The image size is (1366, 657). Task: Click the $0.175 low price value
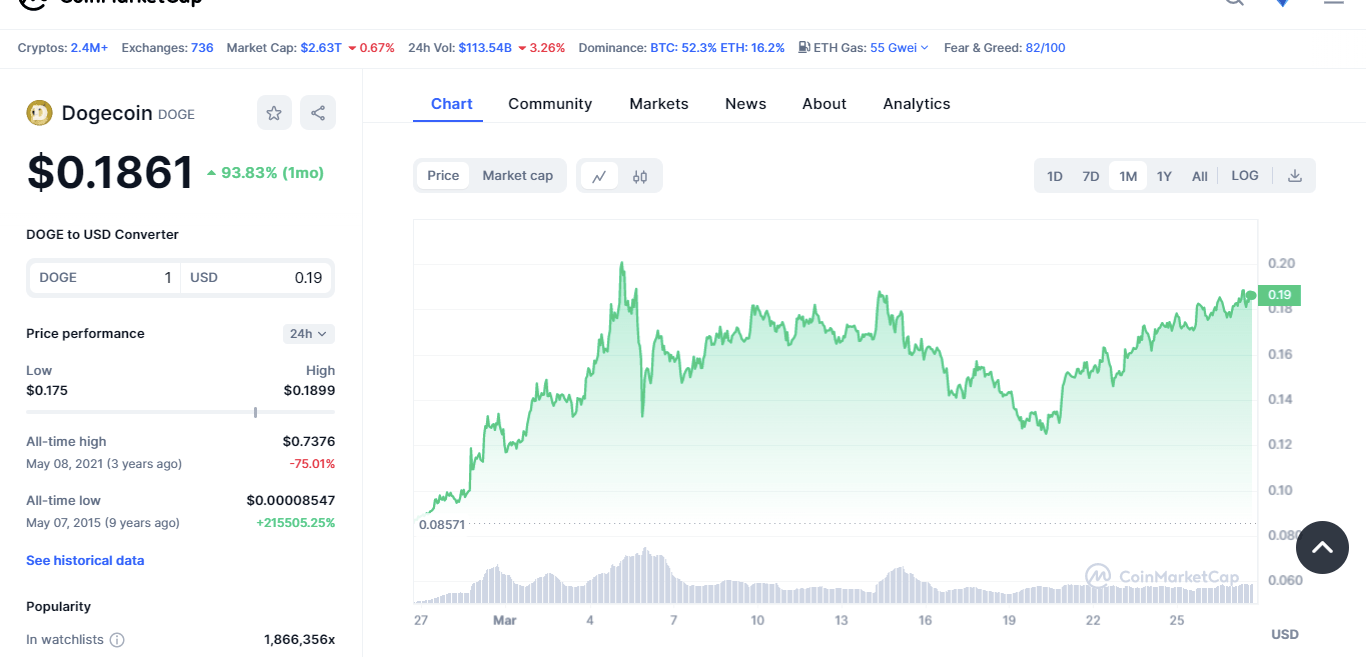pyautogui.click(x=47, y=390)
